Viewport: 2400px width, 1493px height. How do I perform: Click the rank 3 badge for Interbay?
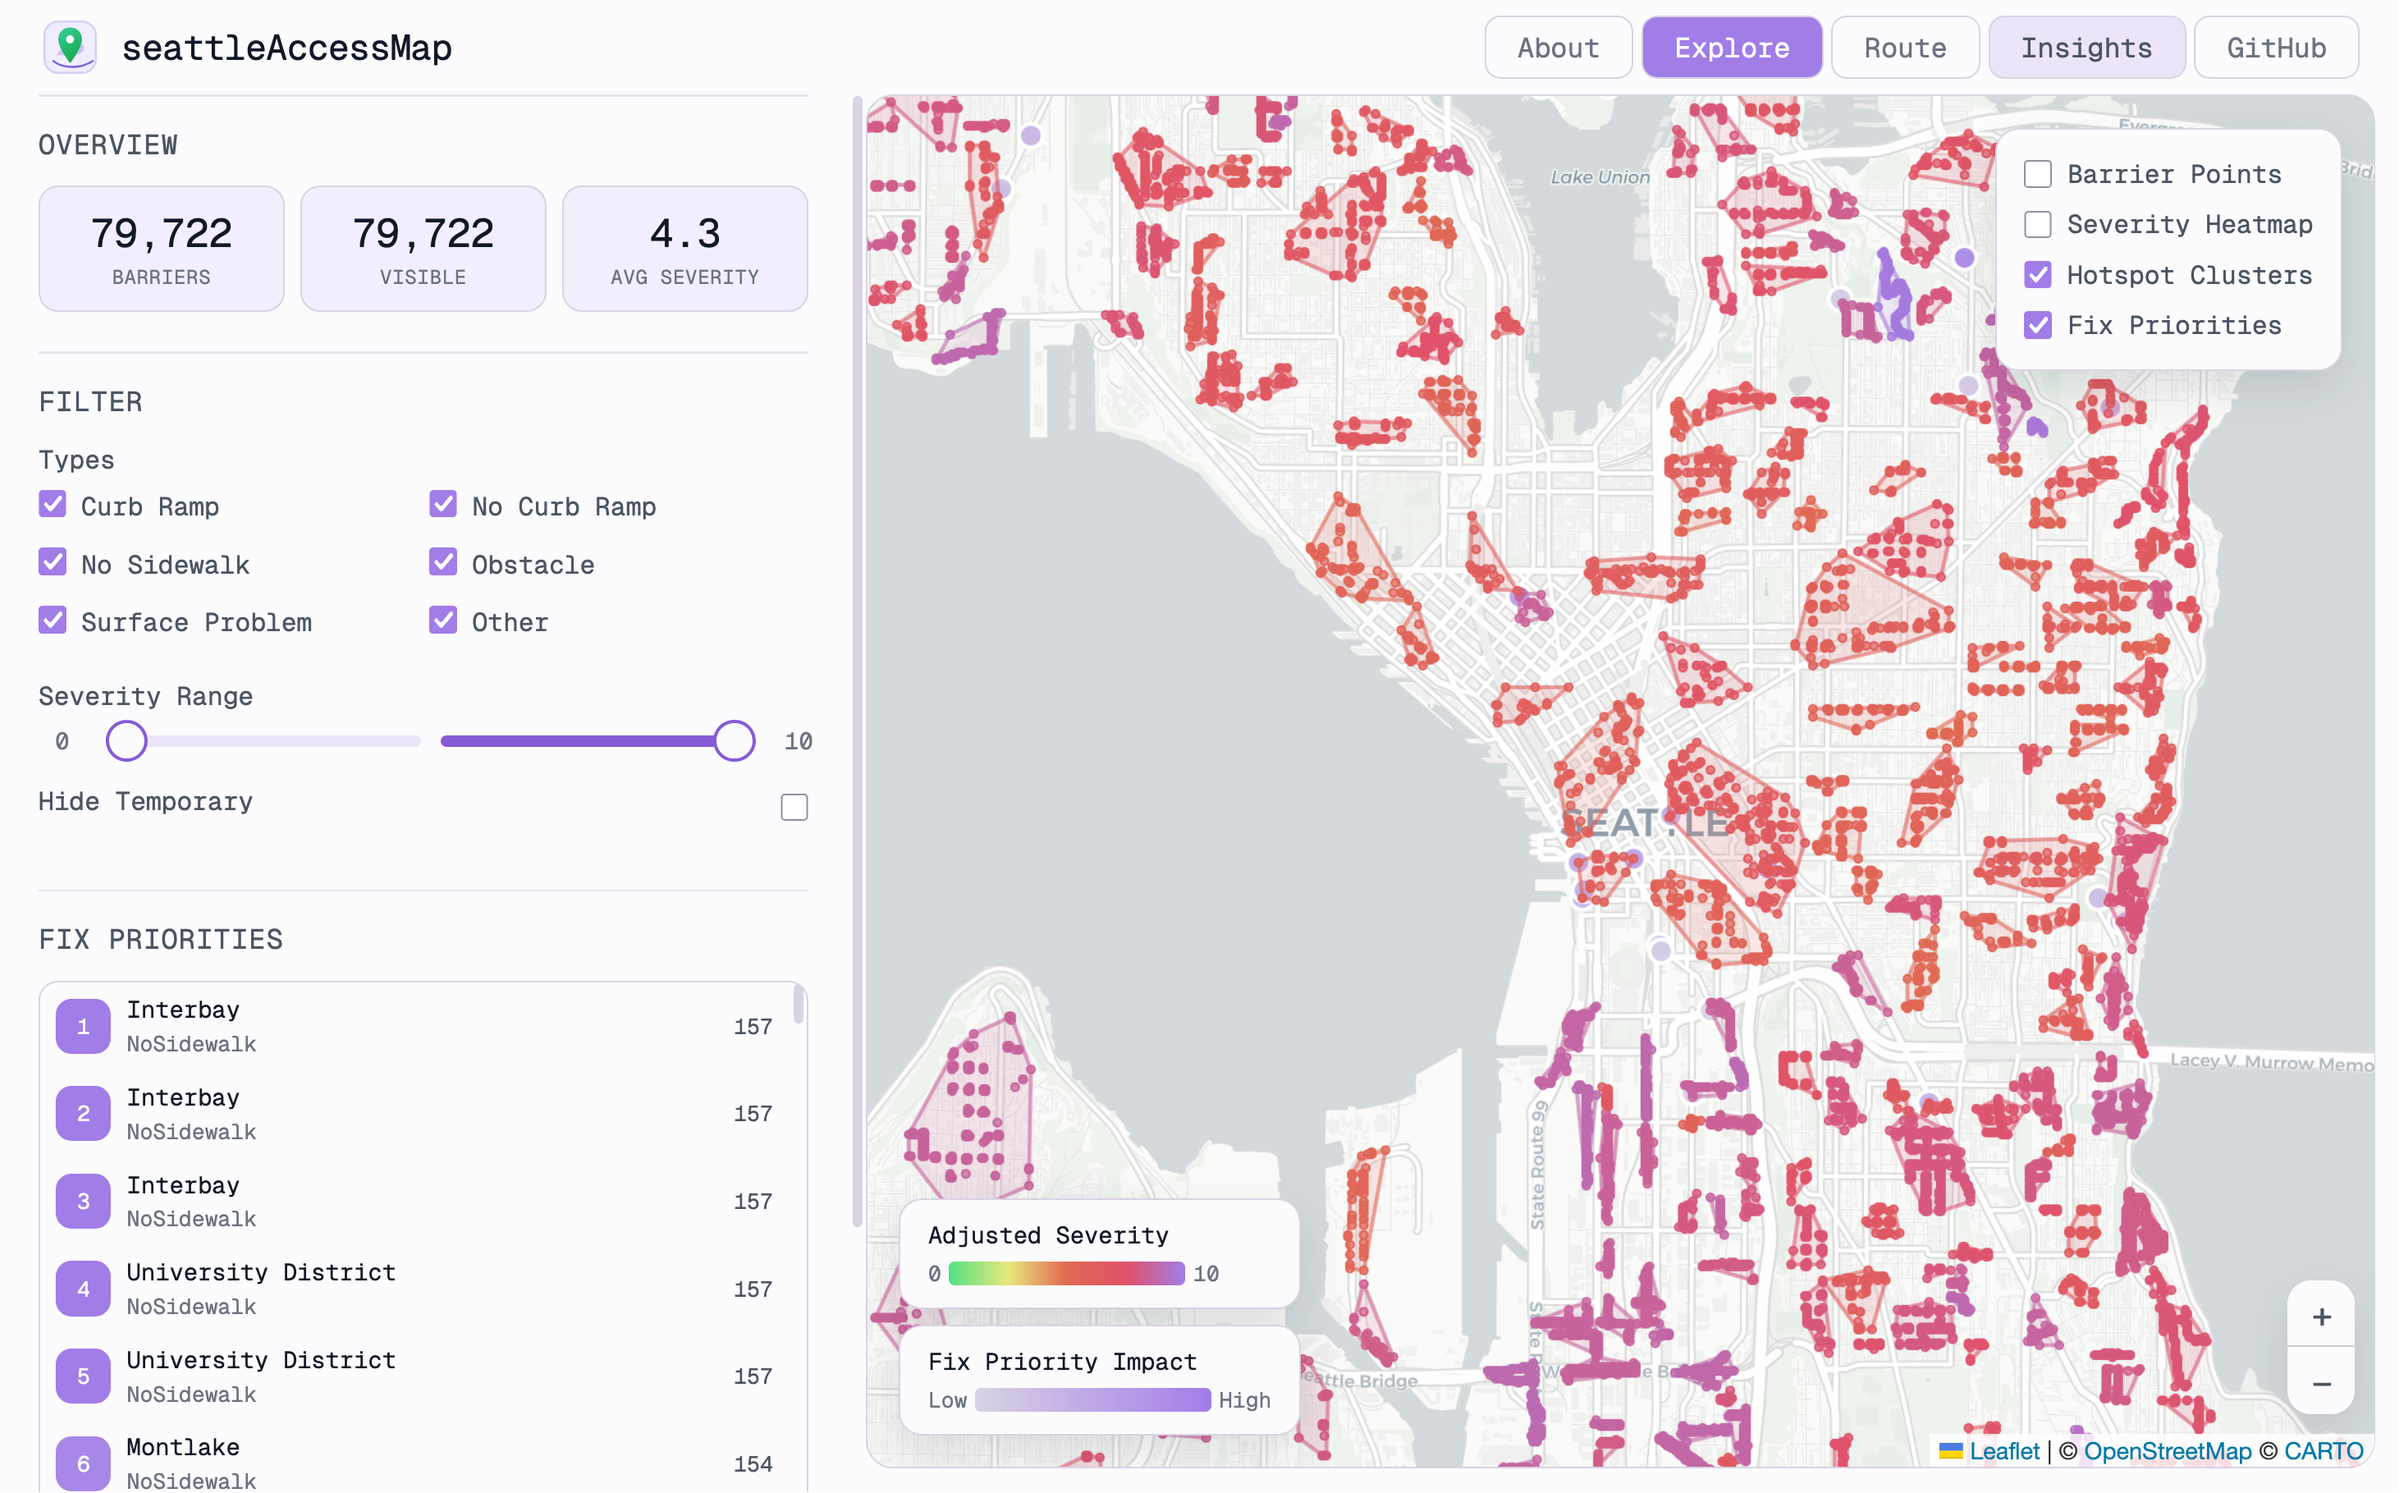point(82,1201)
